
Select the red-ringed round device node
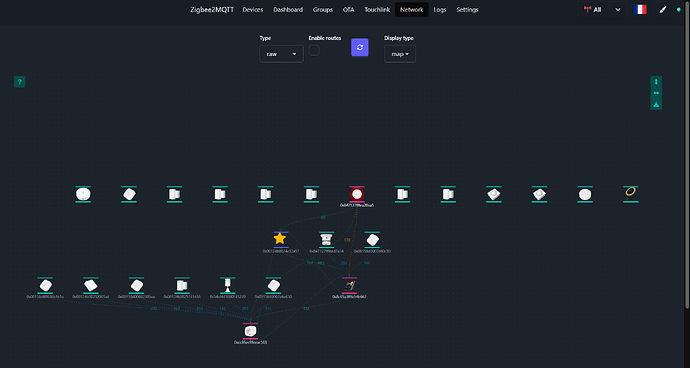357,194
